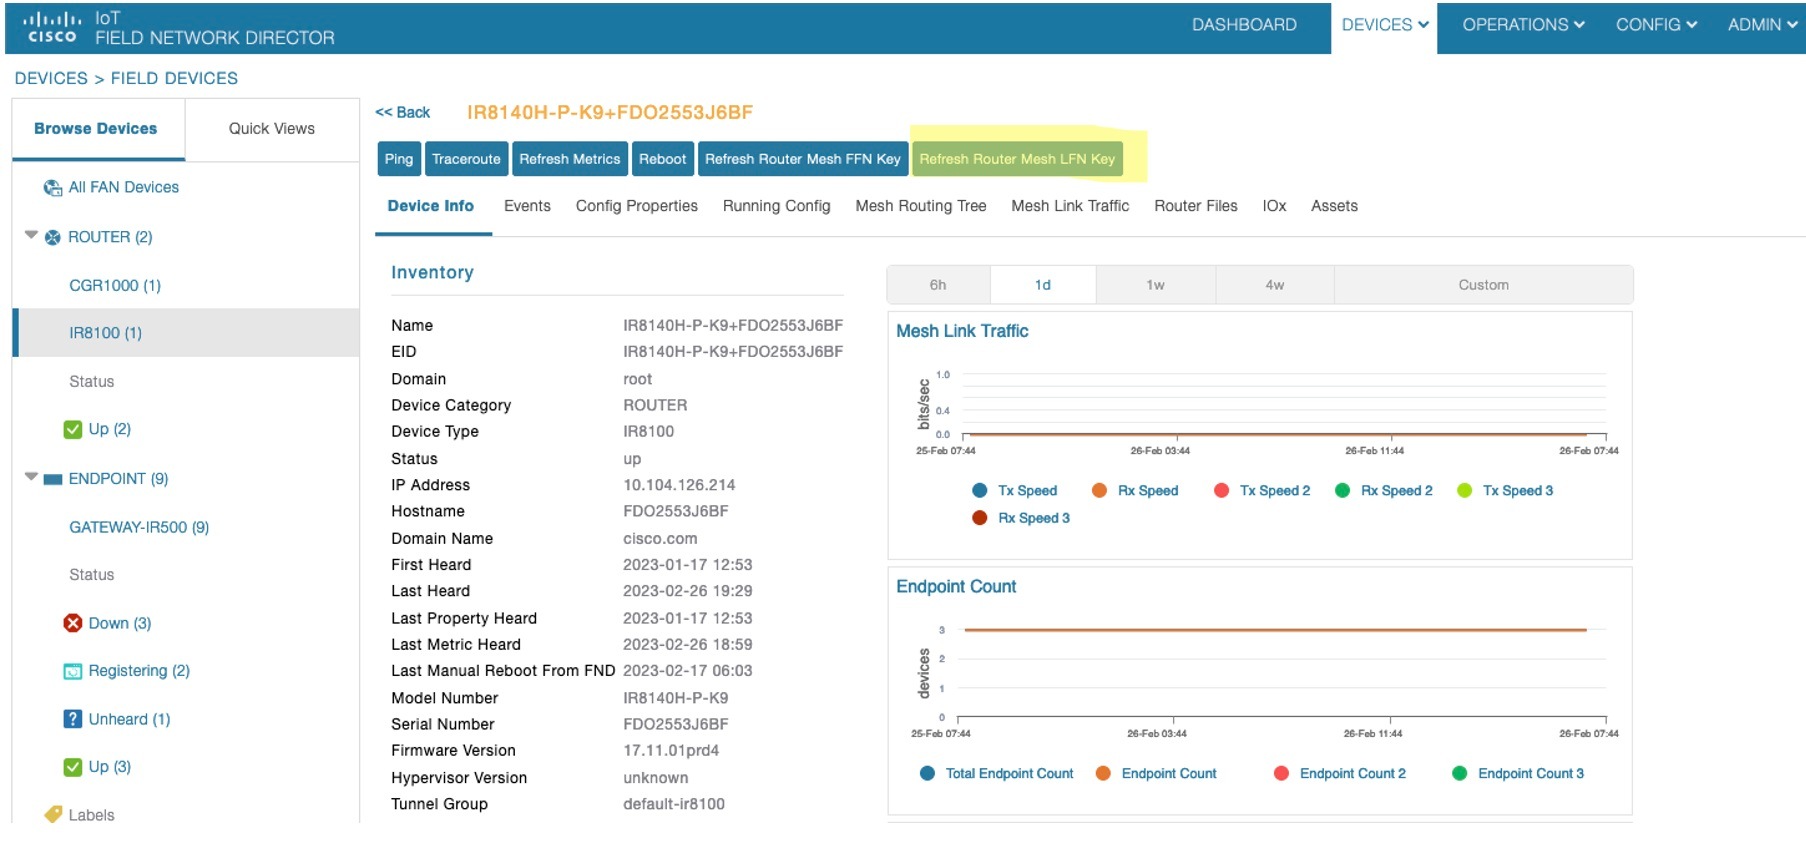The height and width of the screenshot is (864, 1806).
Task: Collapse the ROUTER tree group
Action: pos(31,236)
